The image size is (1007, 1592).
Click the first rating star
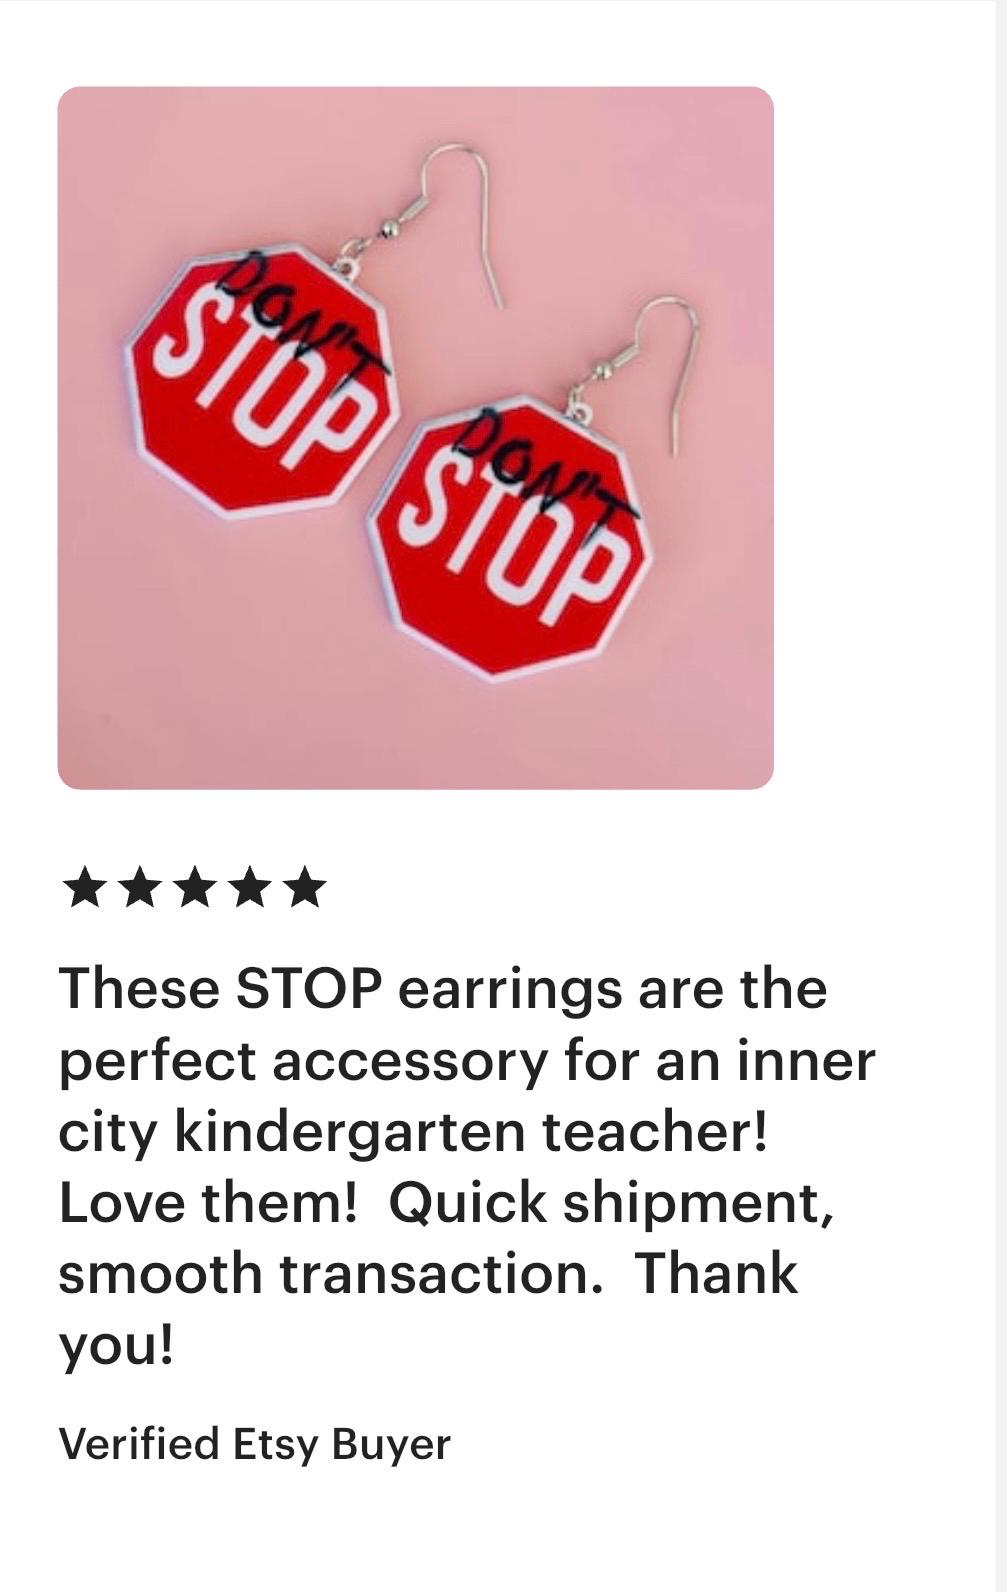(x=84, y=887)
